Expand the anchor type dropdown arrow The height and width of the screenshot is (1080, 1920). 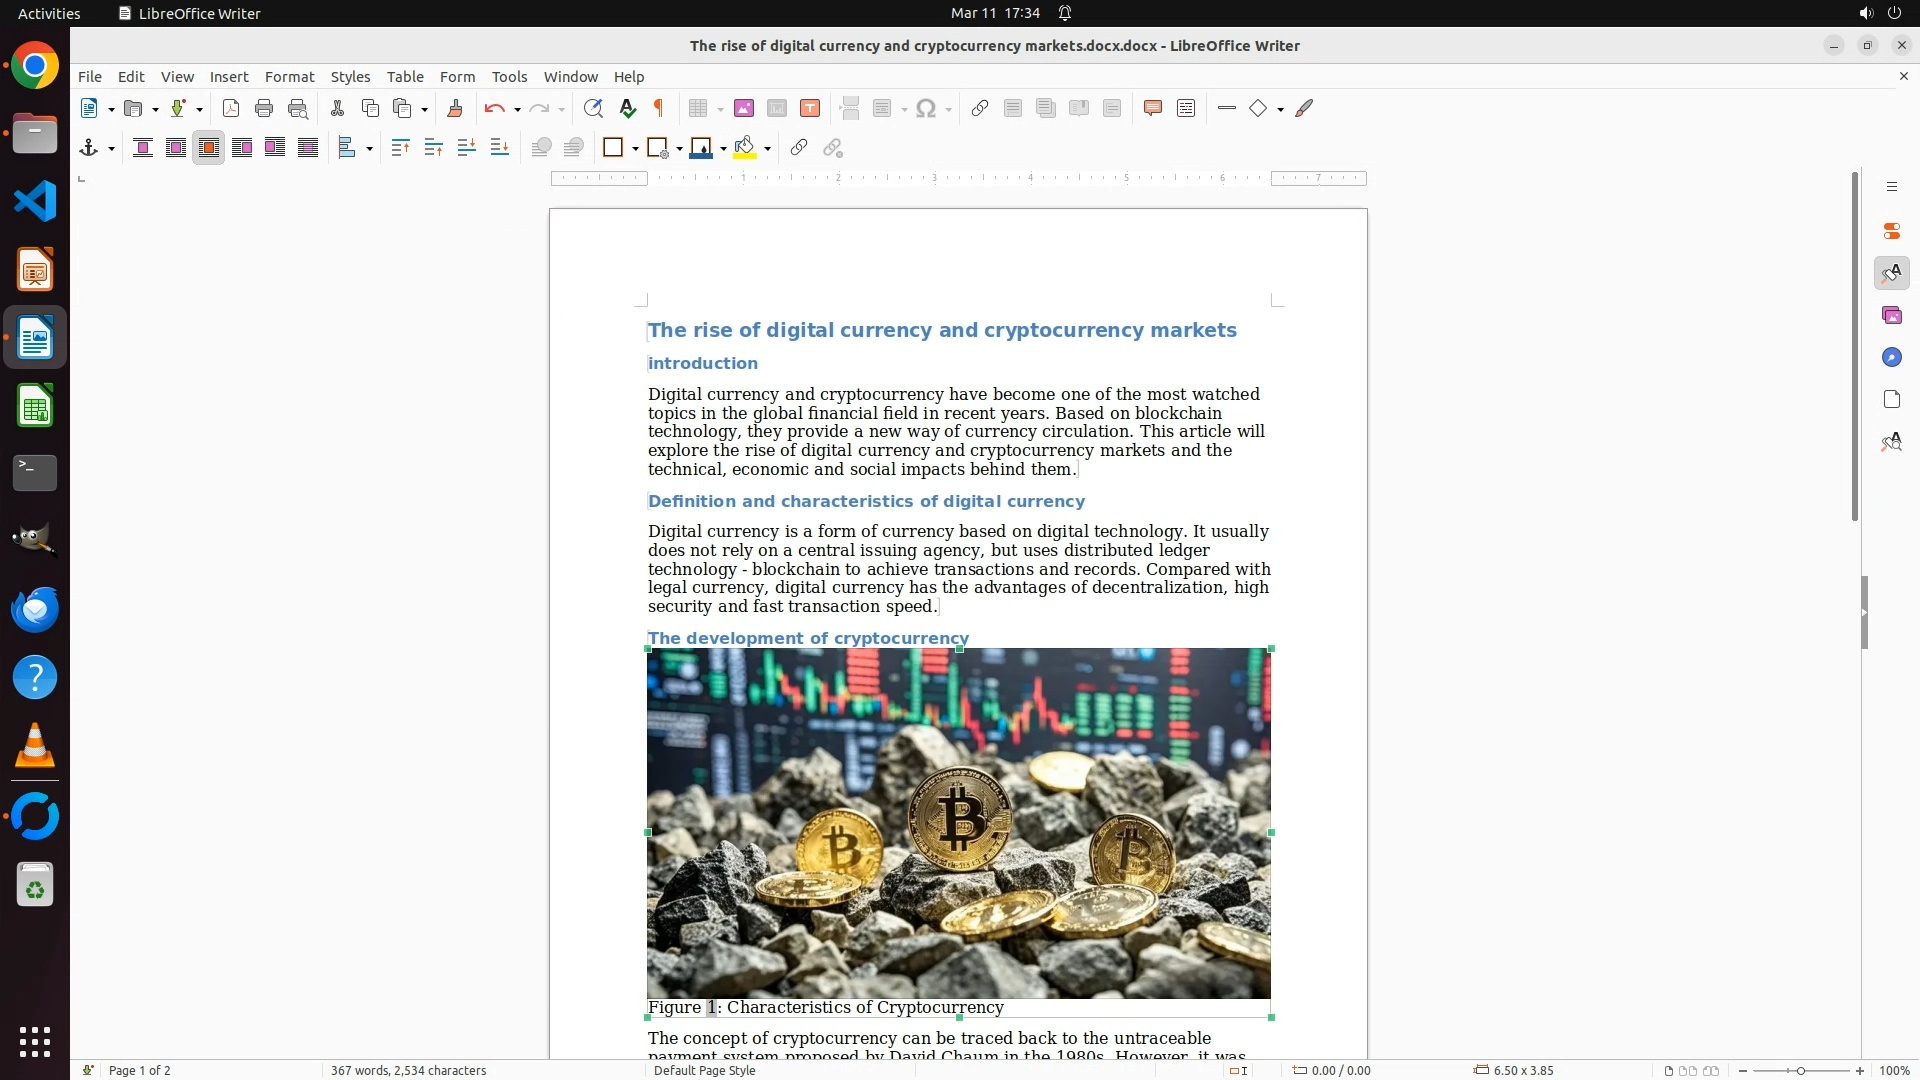pos(111,149)
